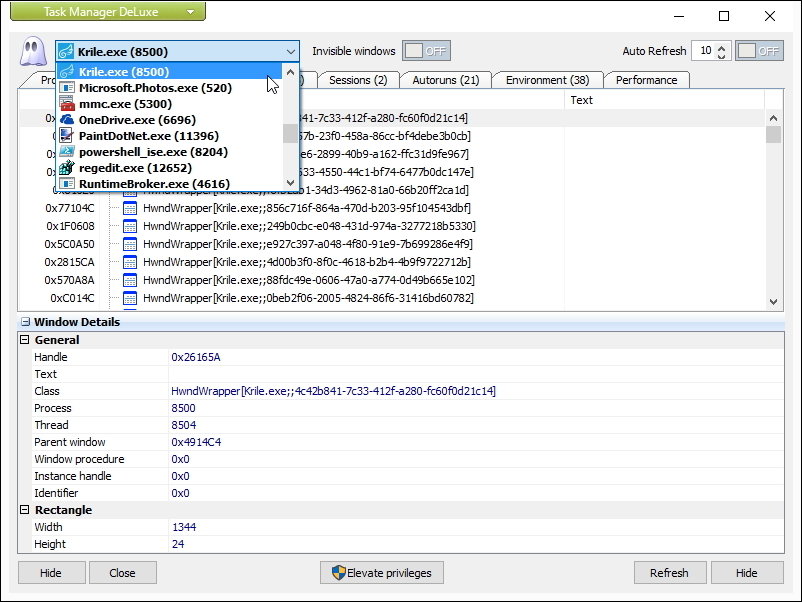Viewport: 802px width, 602px height.
Task: Click Width value 1344
Action: (x=184, y=527)
